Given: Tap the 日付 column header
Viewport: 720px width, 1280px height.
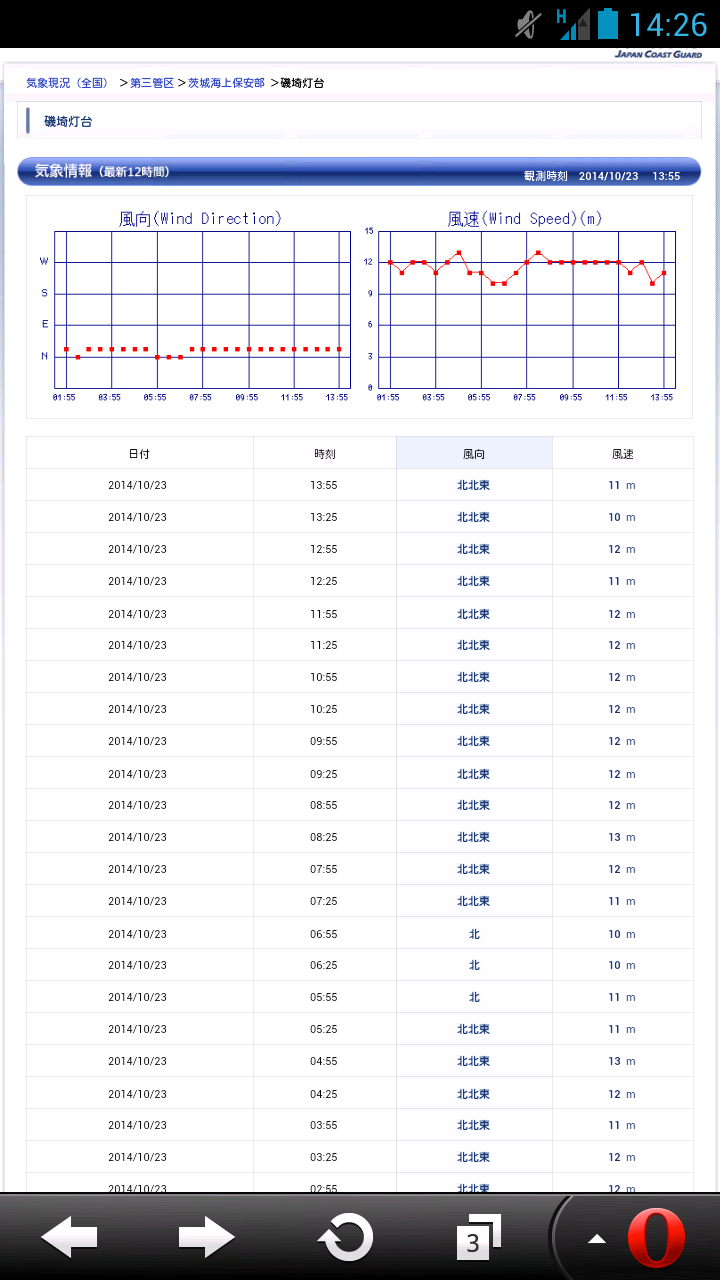Looking at the screenshot, I should 139,453.
